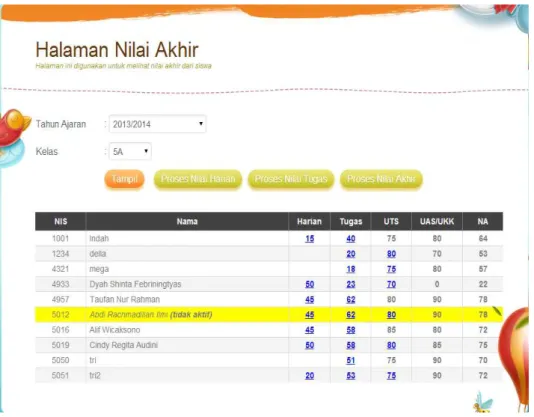Click NIS number 5012 in yellow row
The image size is (534, 417).
pyautogui.click(x=61, y=315)
